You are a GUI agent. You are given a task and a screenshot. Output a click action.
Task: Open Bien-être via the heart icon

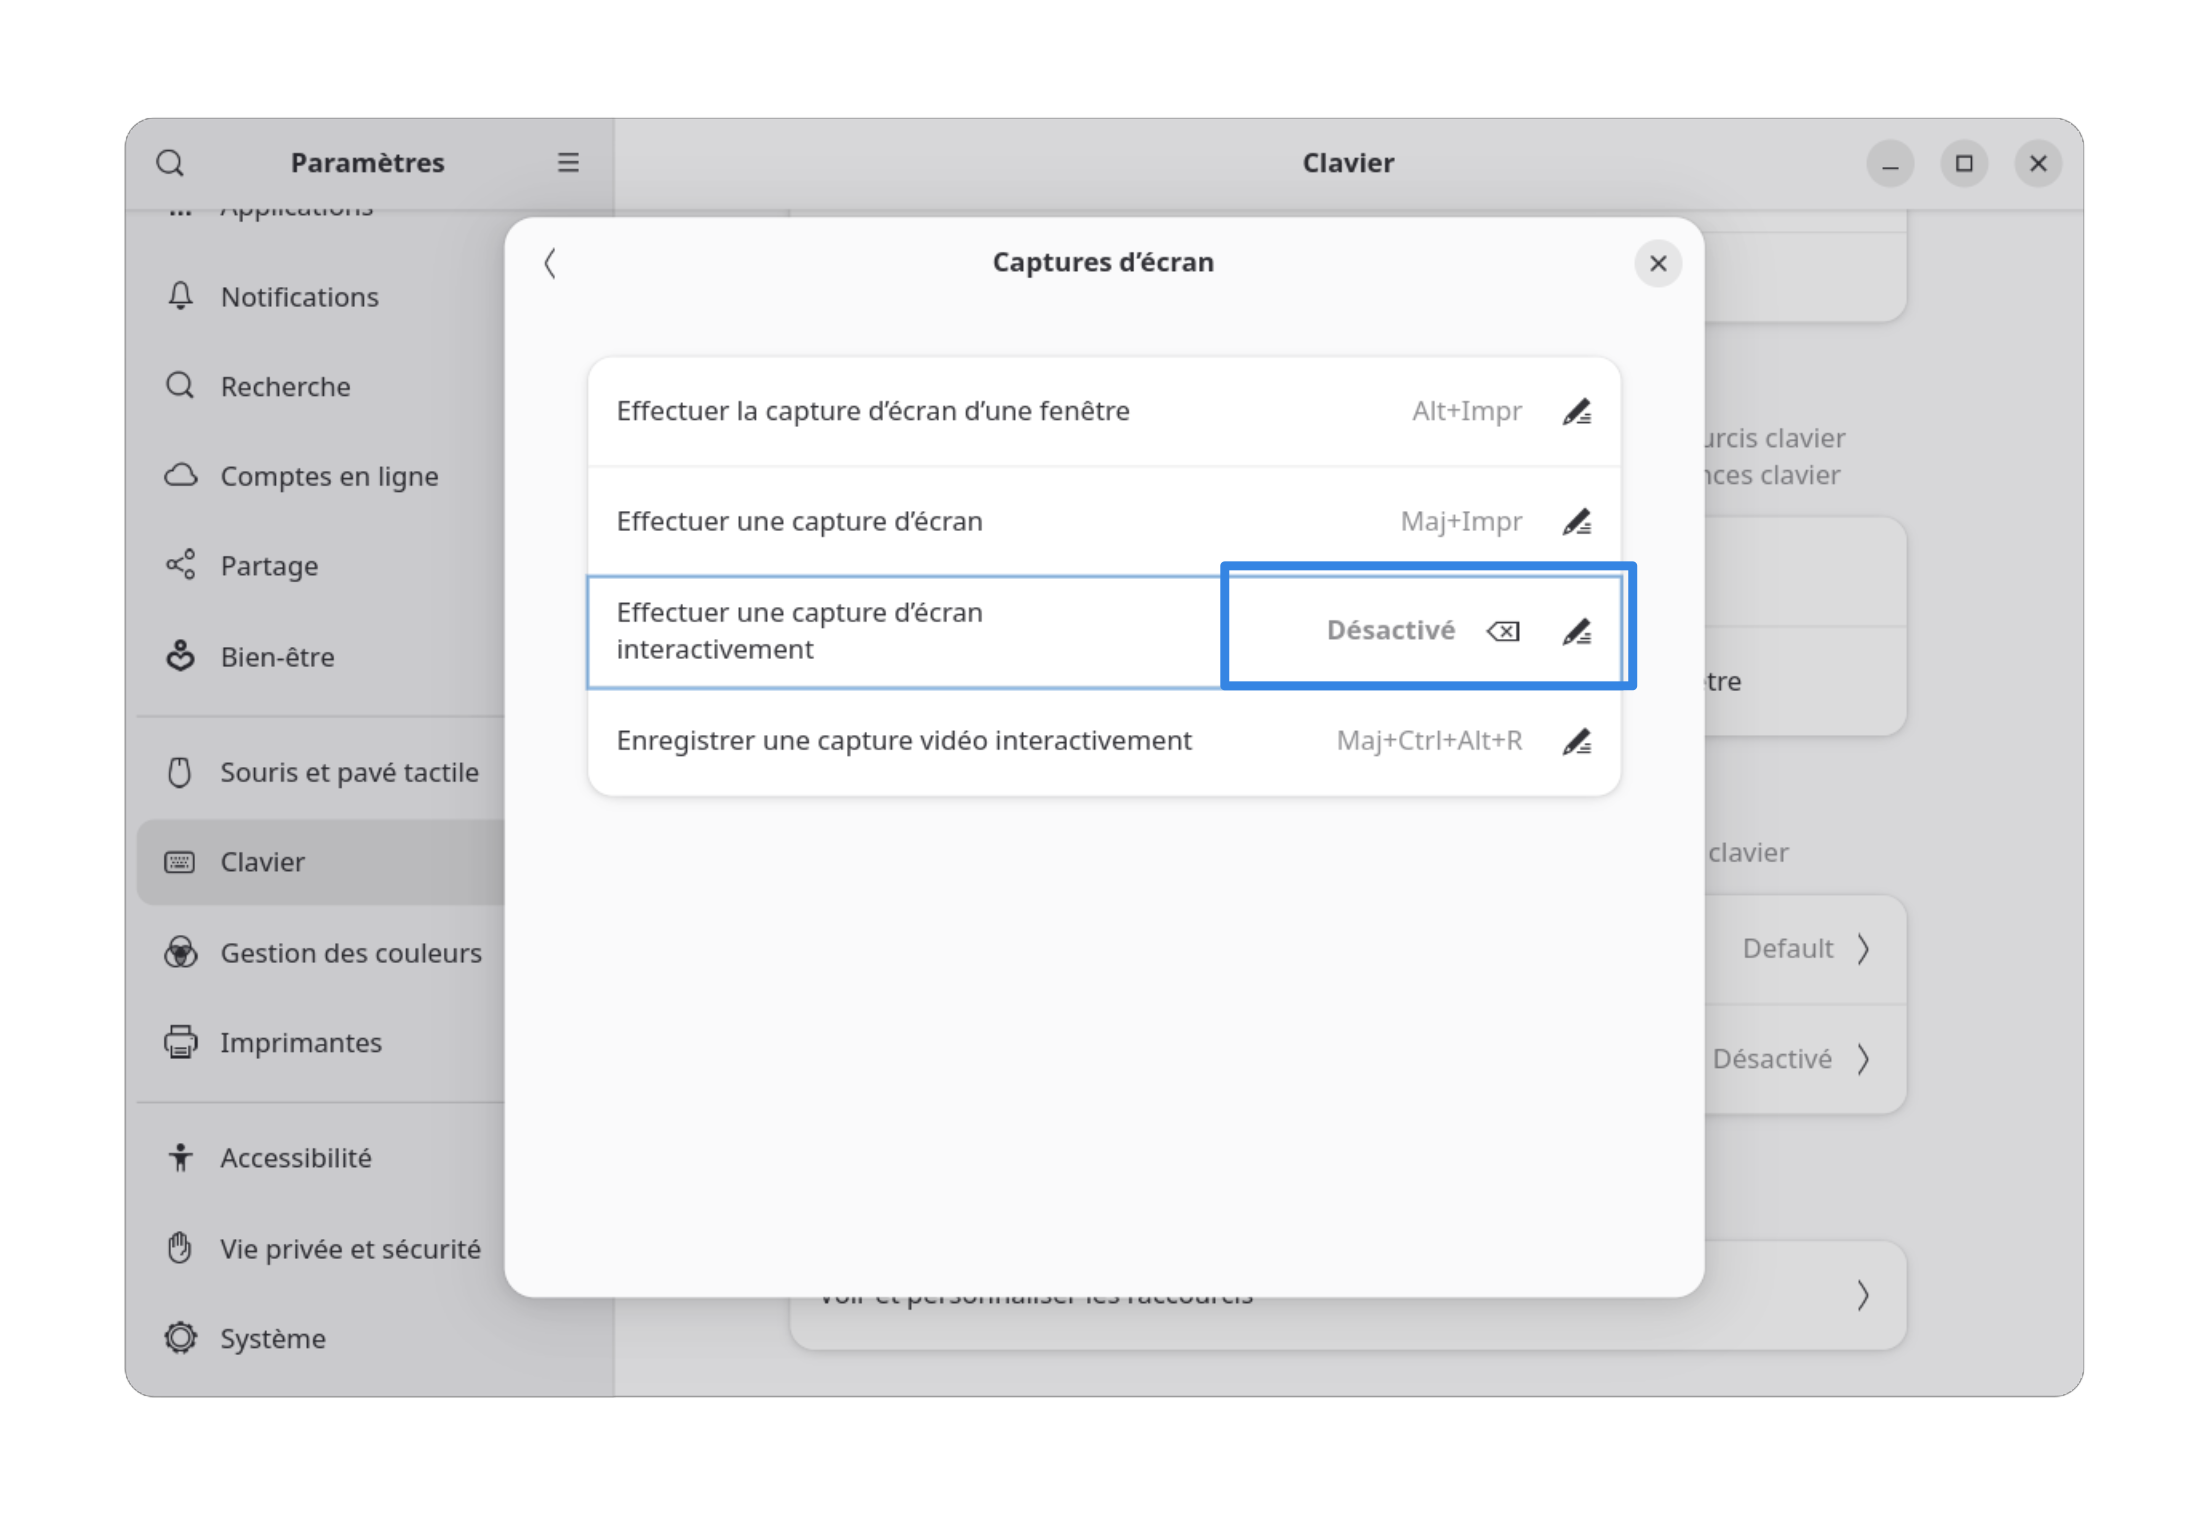tap(180, 656)
